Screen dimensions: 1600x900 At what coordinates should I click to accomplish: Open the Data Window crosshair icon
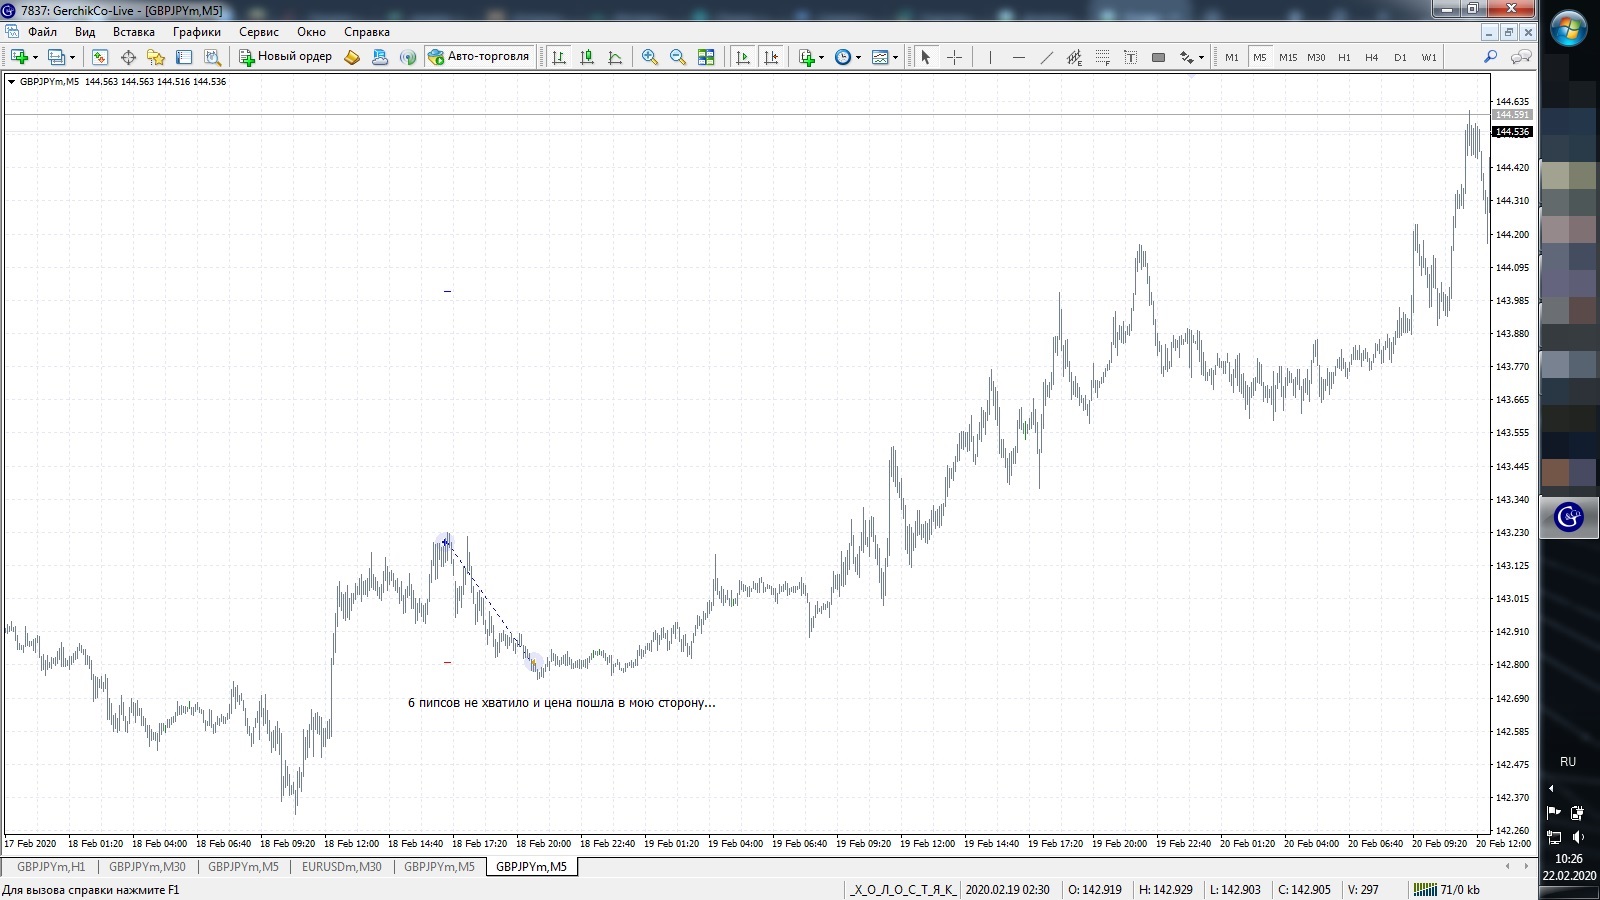pos(128,57)
